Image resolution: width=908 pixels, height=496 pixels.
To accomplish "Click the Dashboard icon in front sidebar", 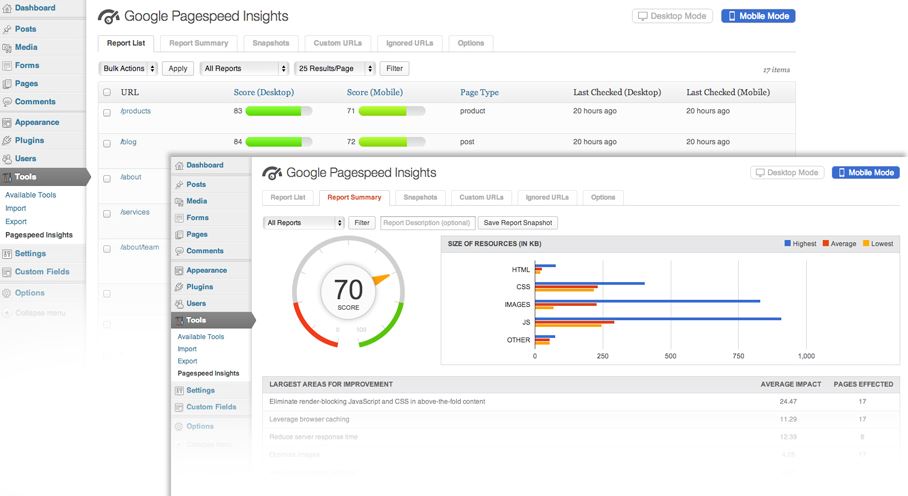I will coord(179,165).
